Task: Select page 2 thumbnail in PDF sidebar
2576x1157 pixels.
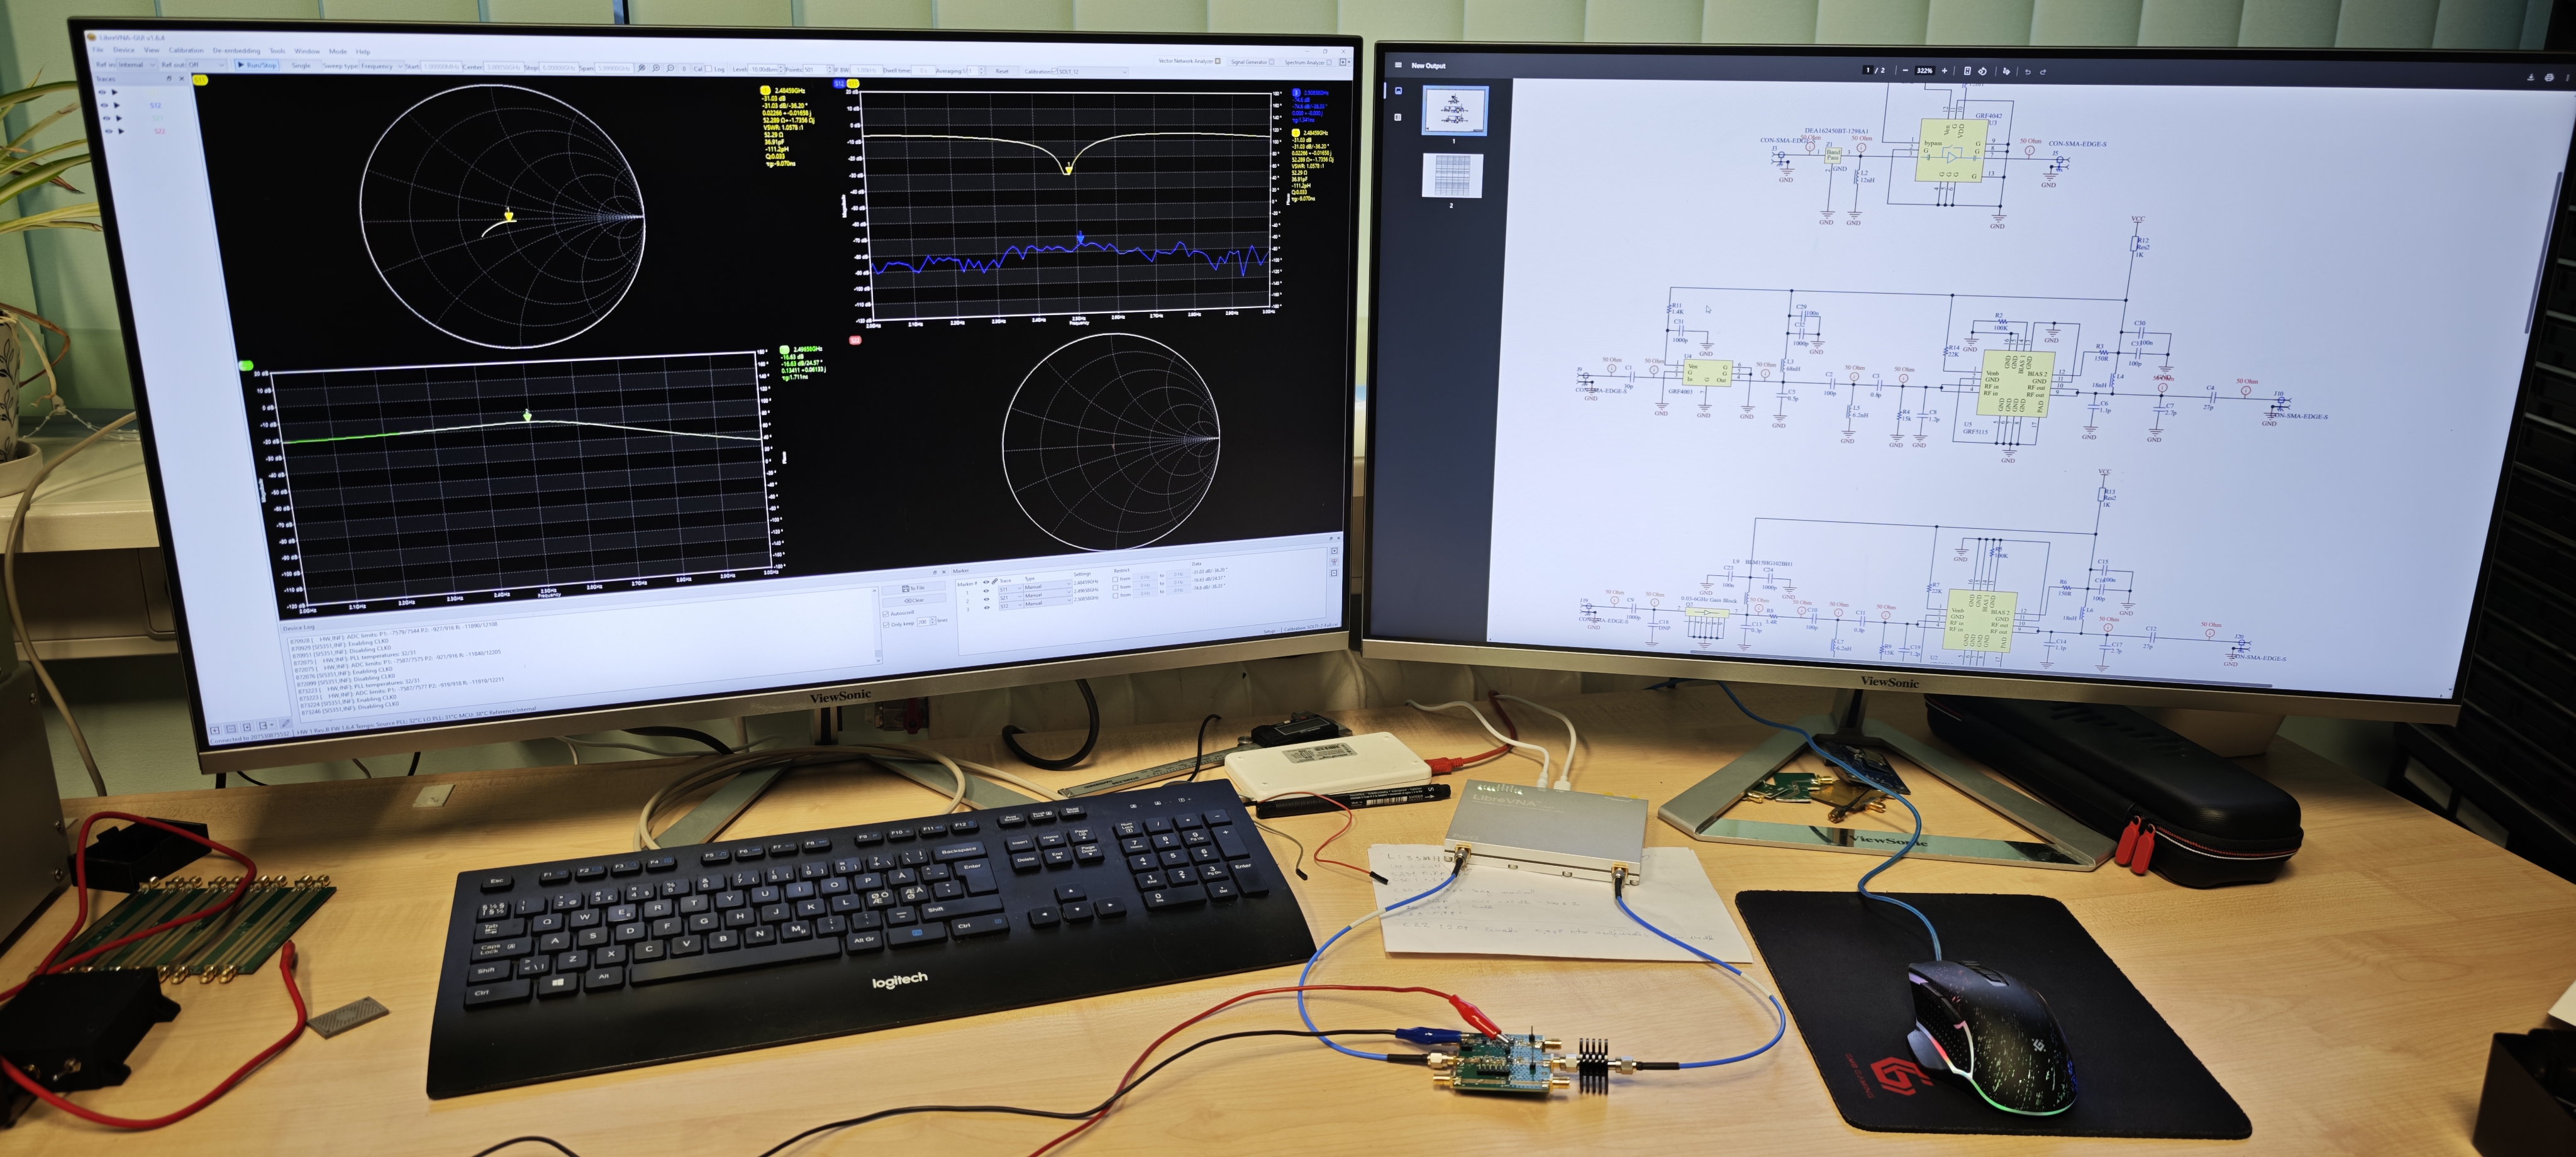Action: click(1451, 177)
